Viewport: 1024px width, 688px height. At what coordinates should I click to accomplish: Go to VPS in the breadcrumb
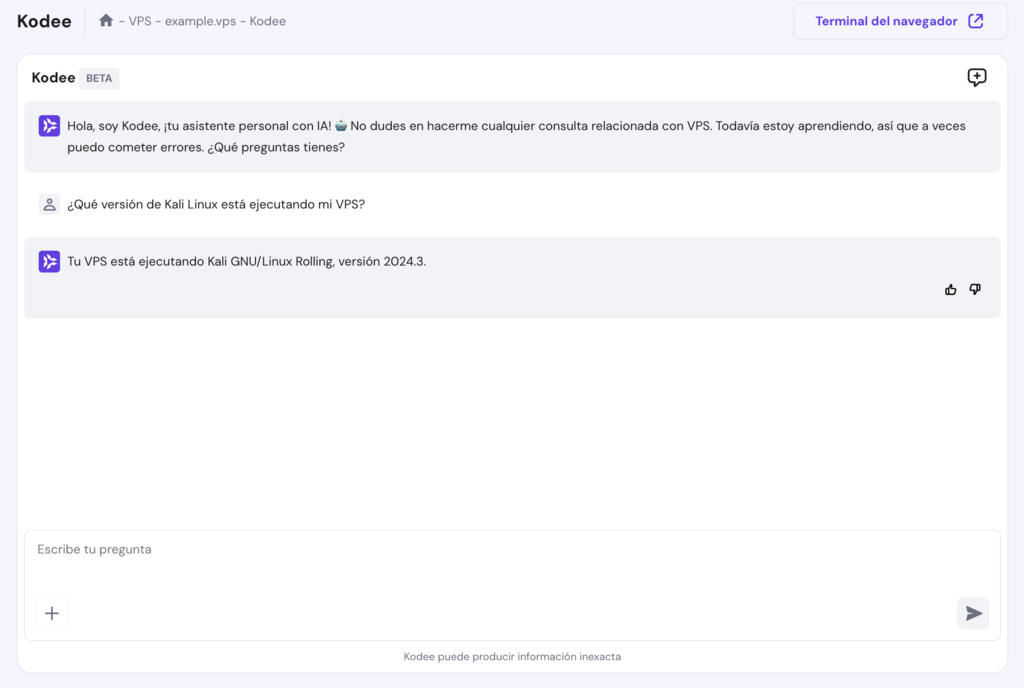pyautogui.click(x=140, y=21)
